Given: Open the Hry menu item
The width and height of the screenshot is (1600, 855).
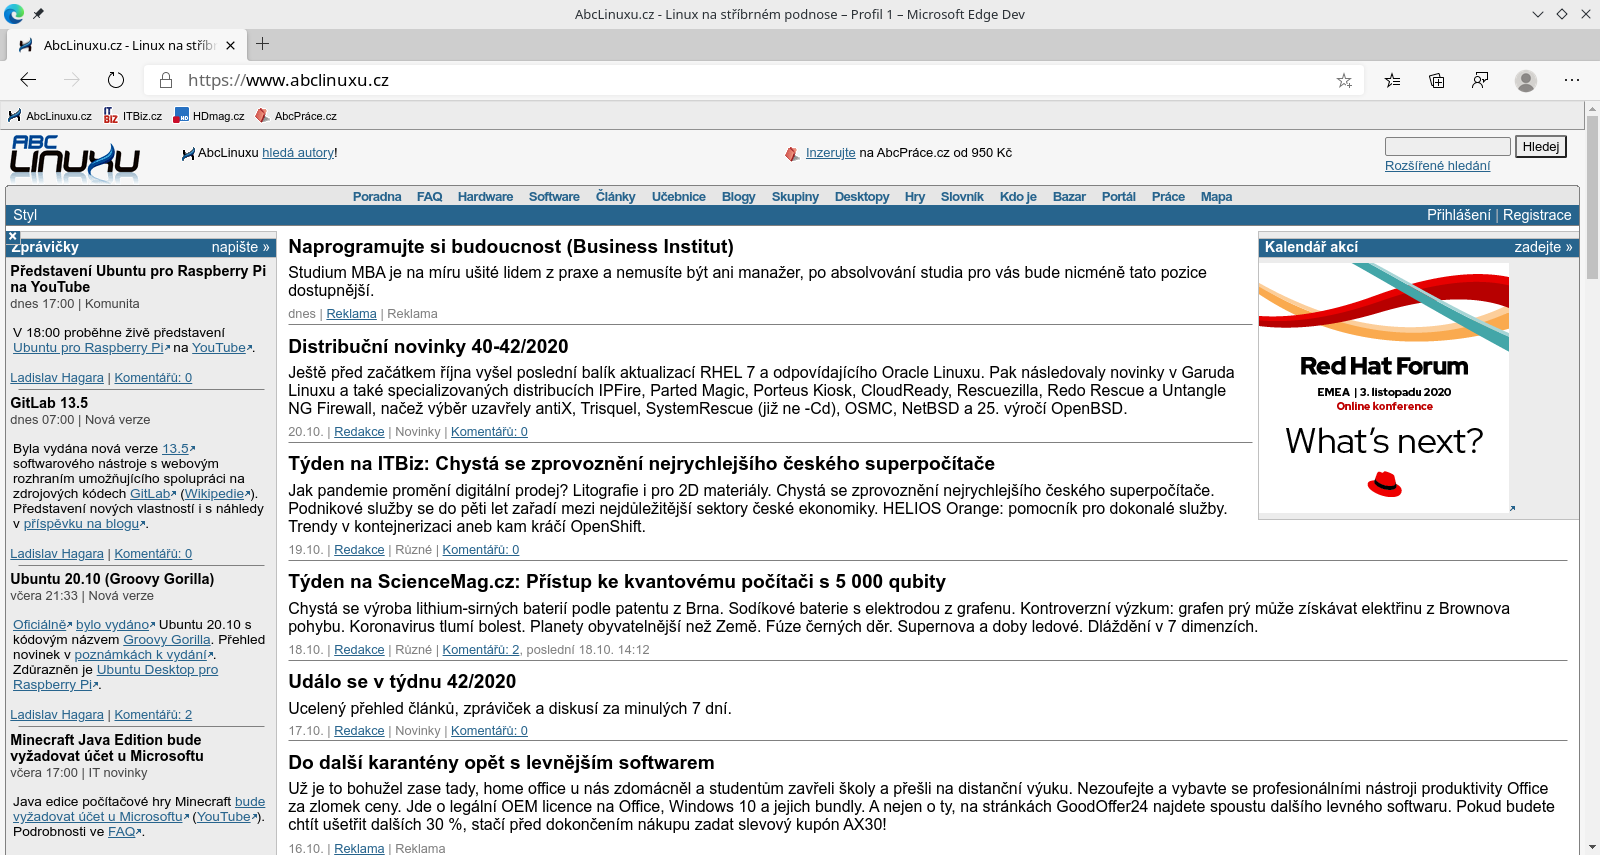Looking at the screenshot, I should point(915,197).
